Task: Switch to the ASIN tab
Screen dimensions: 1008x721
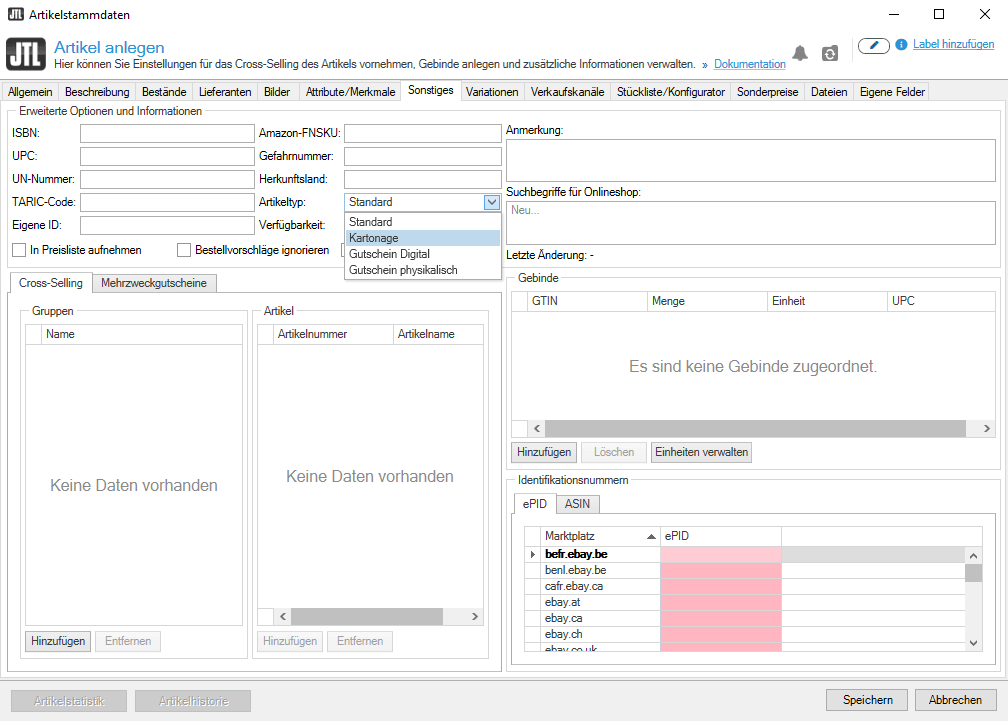Action: pyautogui.click(x=577, y=504)
